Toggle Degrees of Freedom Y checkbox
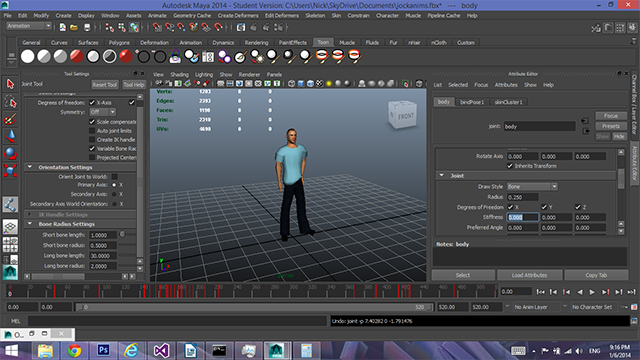The image size is (640, 360). pyautogui.click(x=544, y=207)
